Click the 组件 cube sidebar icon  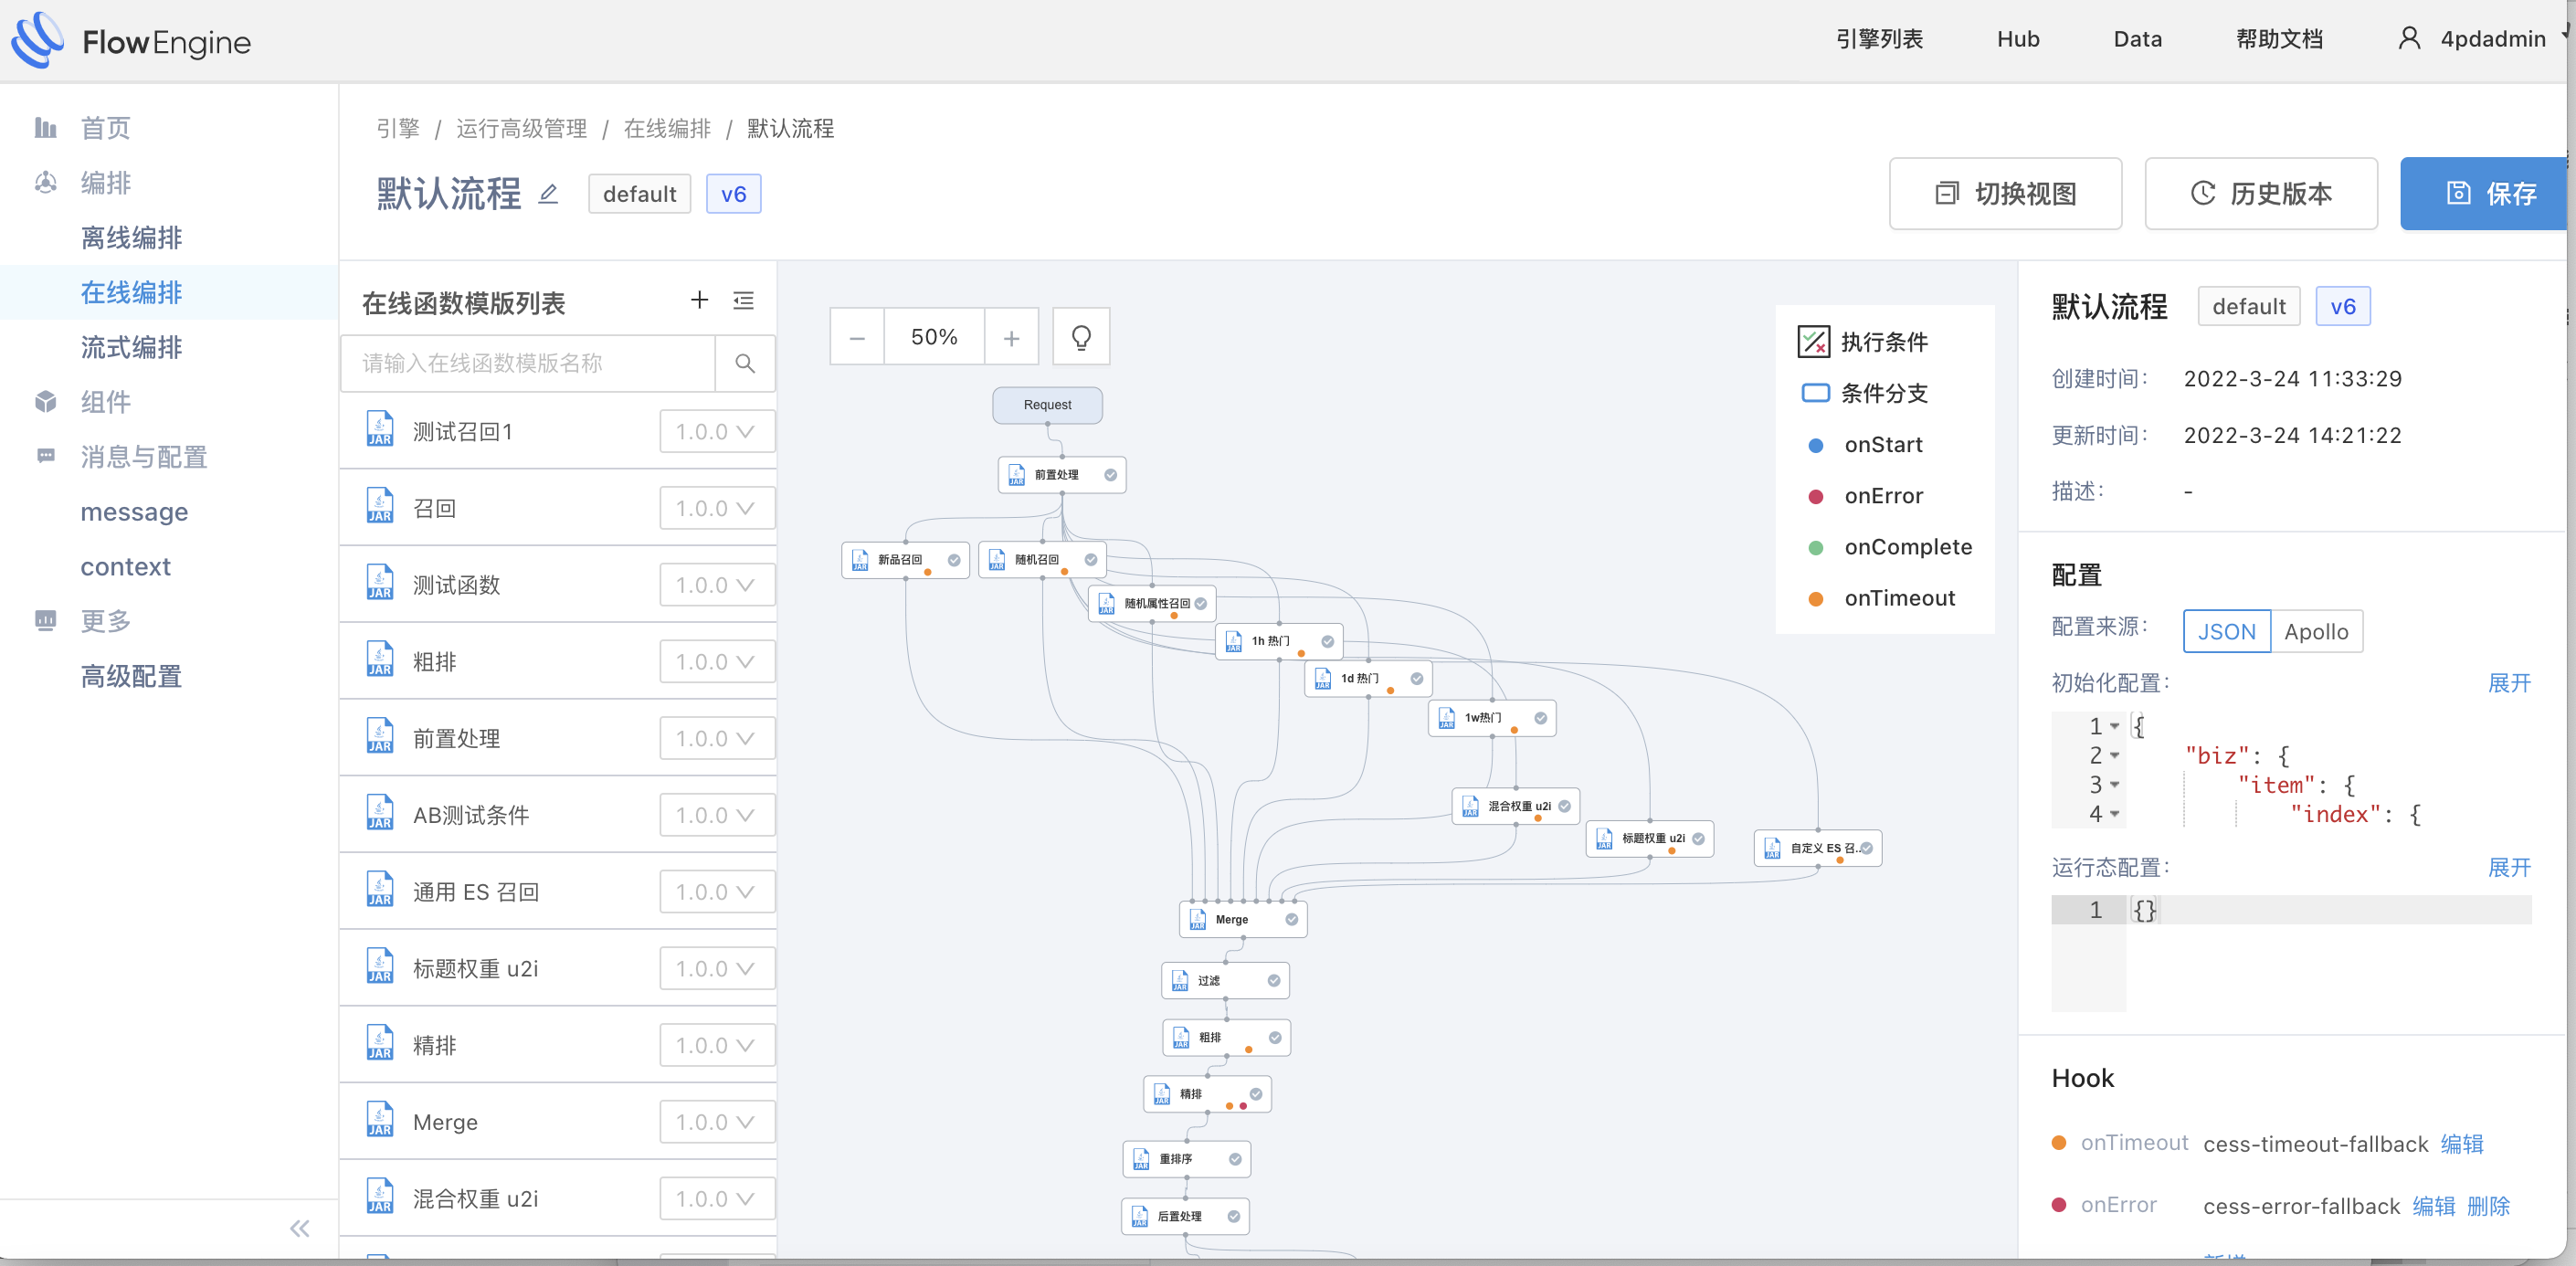45,402
